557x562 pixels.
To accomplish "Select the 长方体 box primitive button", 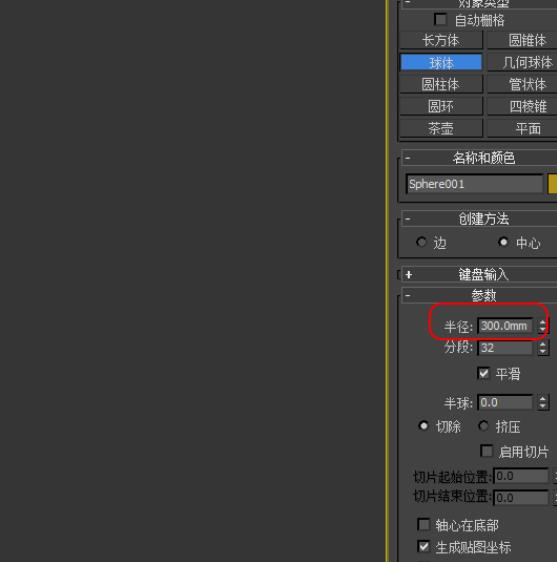I will (441, 40).
